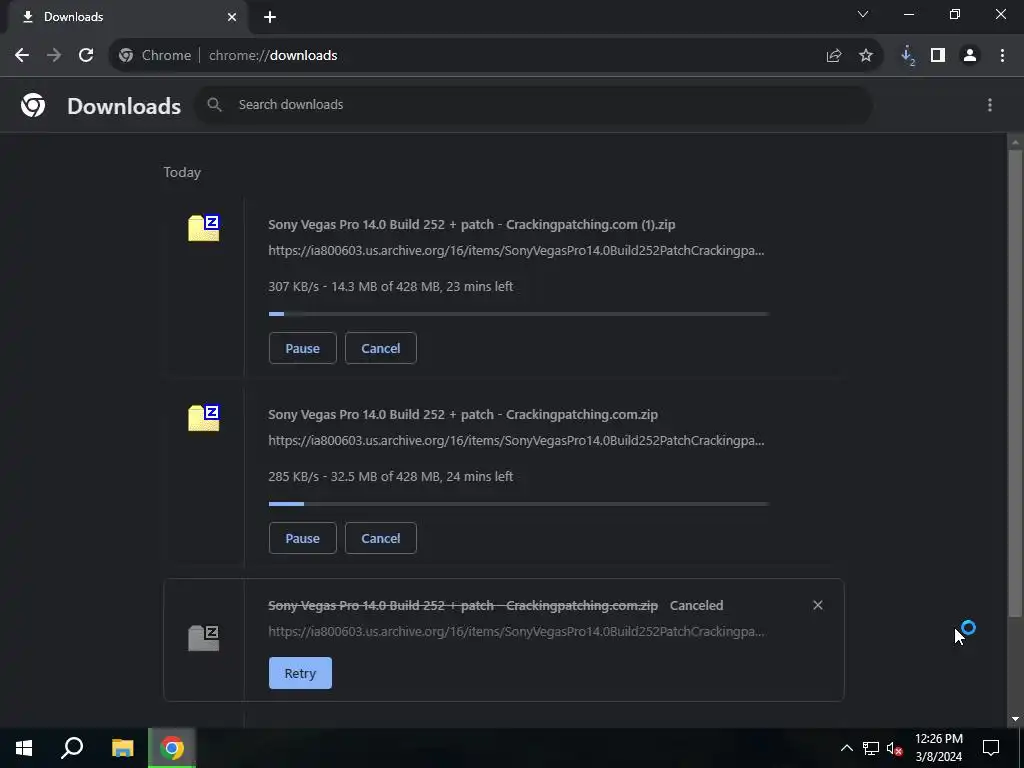Pause the 32.5 MB of 428 MB download

click(302, 538)
